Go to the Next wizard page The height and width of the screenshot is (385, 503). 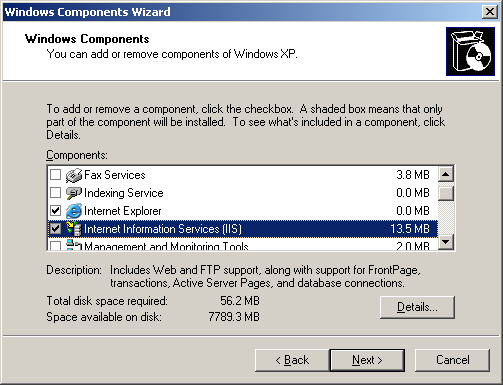click(367, 360)
